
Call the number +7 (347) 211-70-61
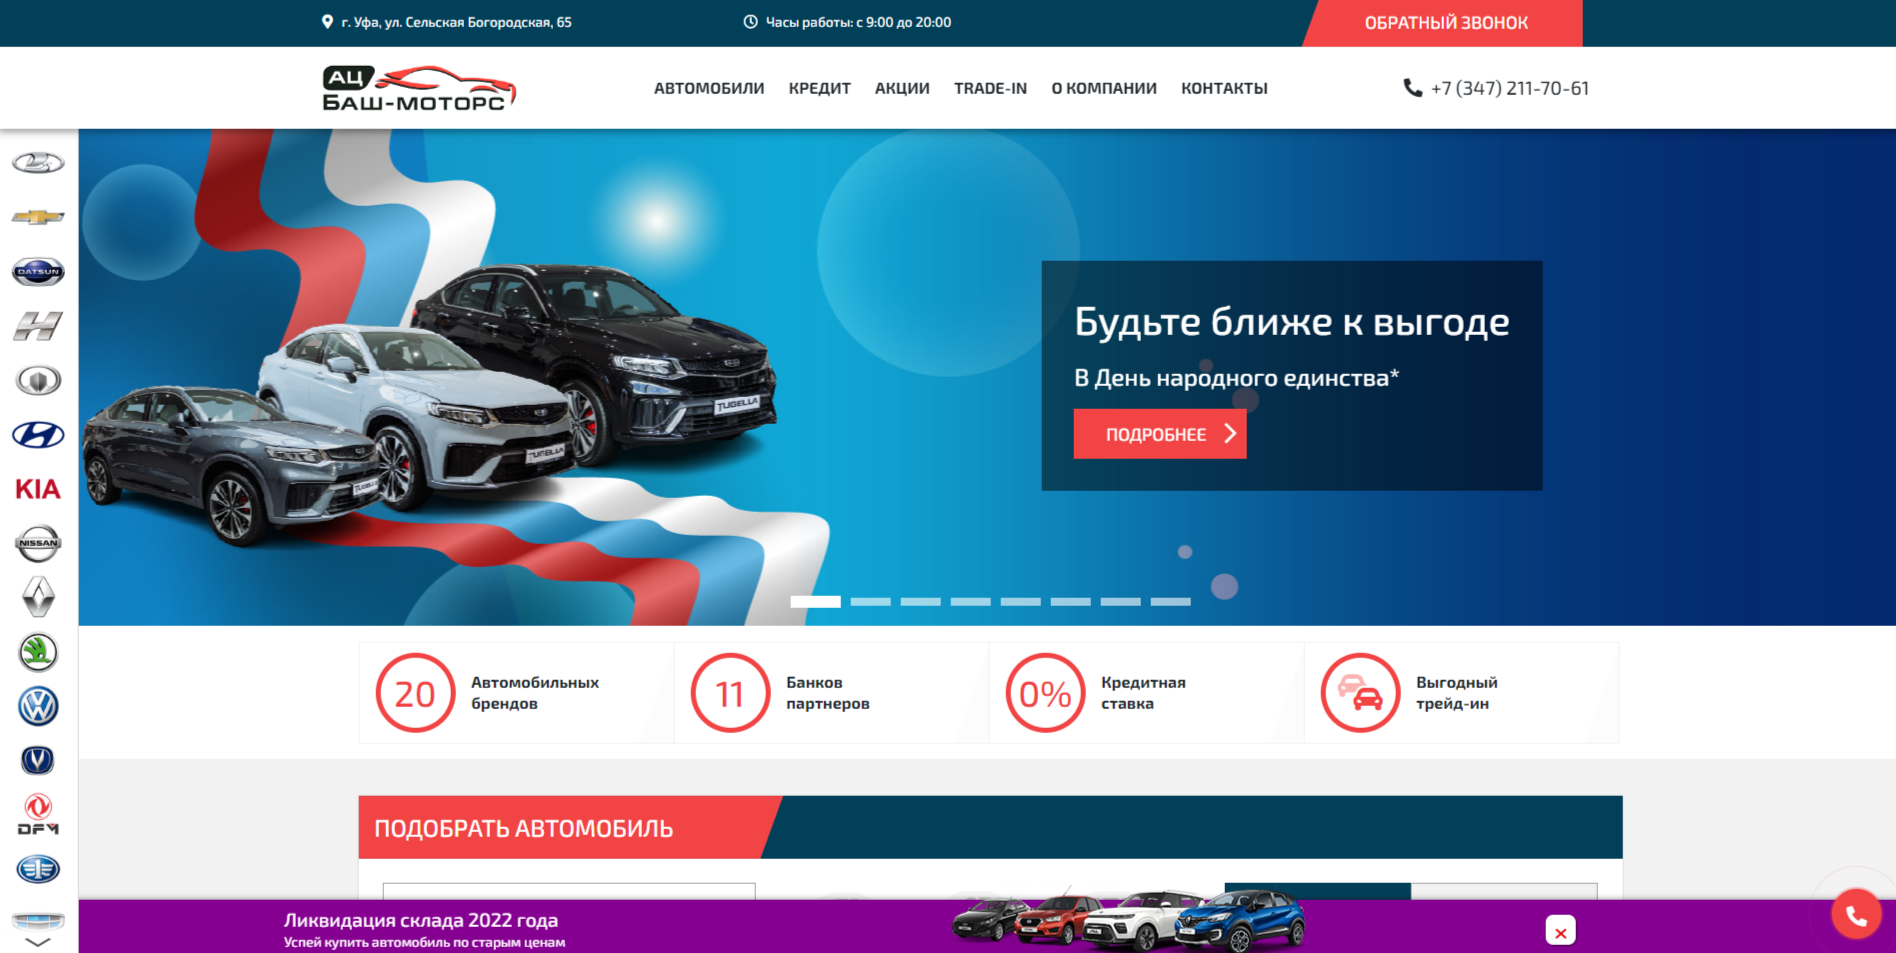(1510, 88)
